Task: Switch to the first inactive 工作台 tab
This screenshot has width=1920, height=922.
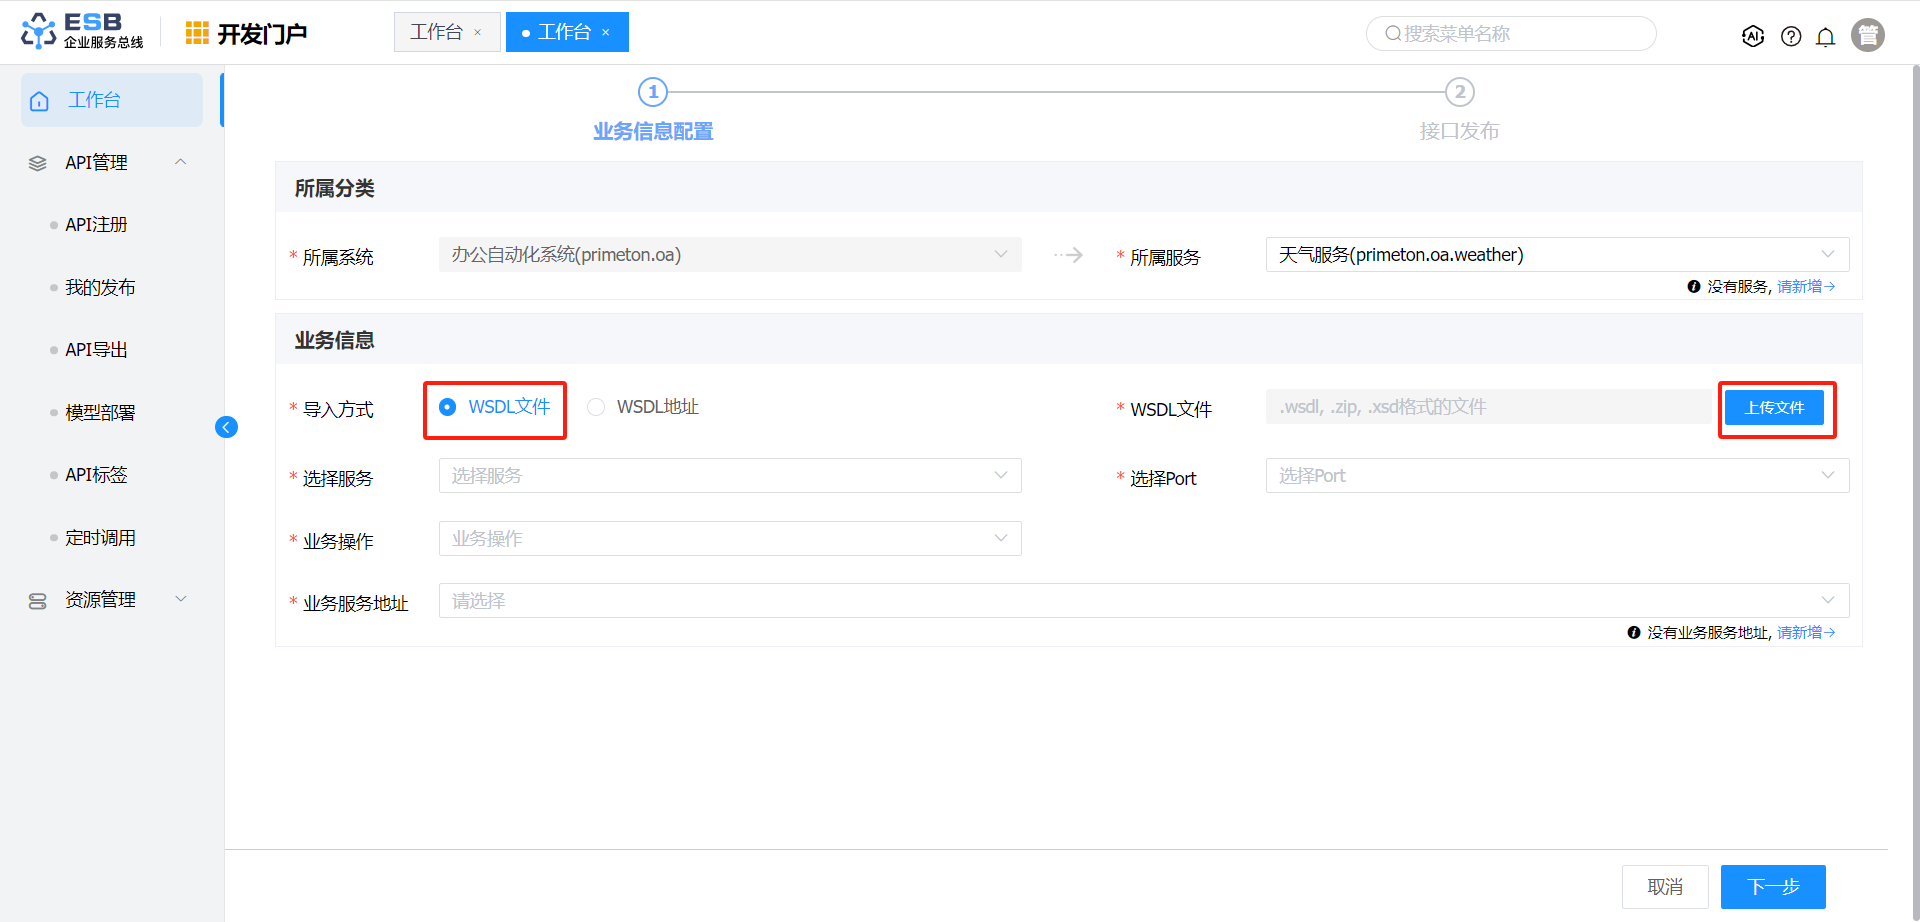Action: point(437,33)
